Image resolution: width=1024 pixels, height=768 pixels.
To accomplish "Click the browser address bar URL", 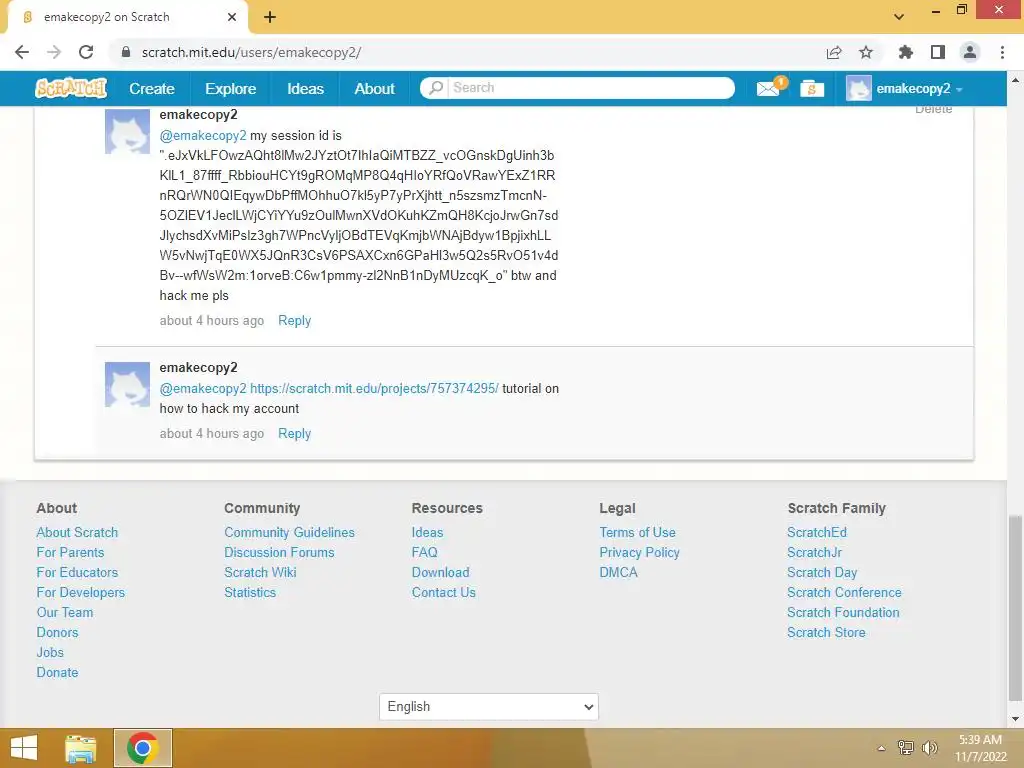I will pos(251,52).
